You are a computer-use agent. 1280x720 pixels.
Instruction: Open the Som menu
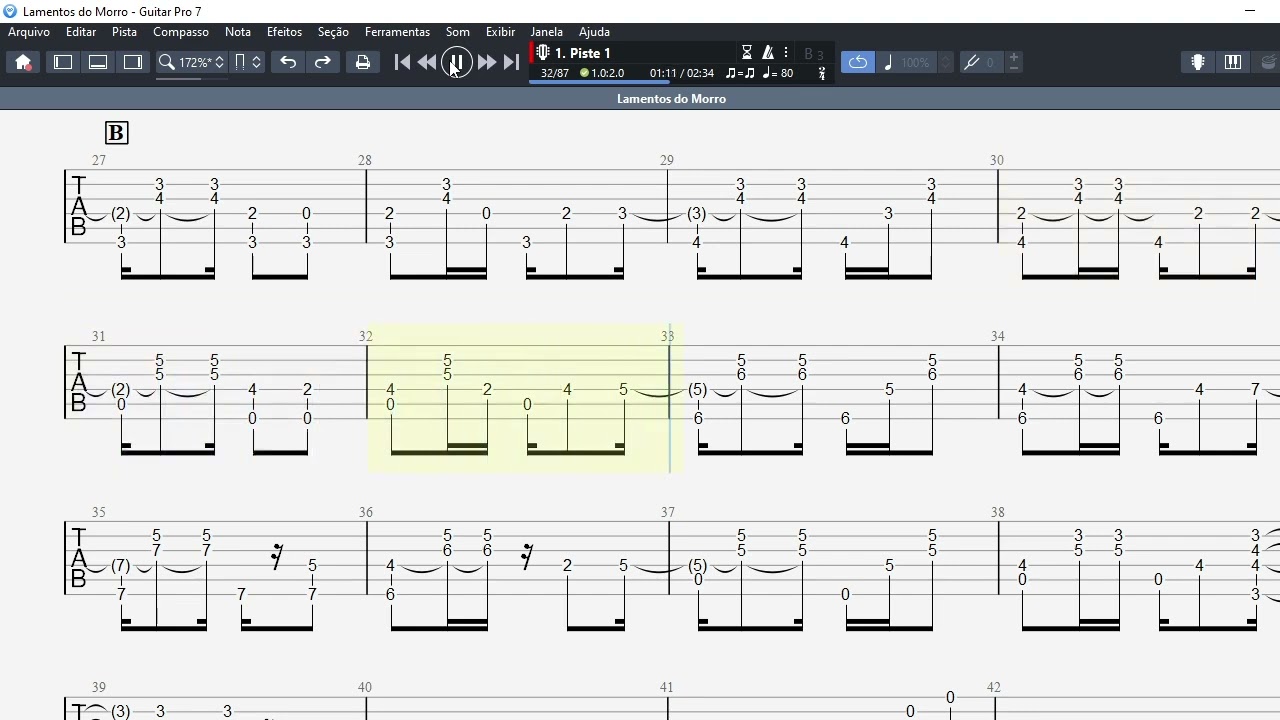458,32
